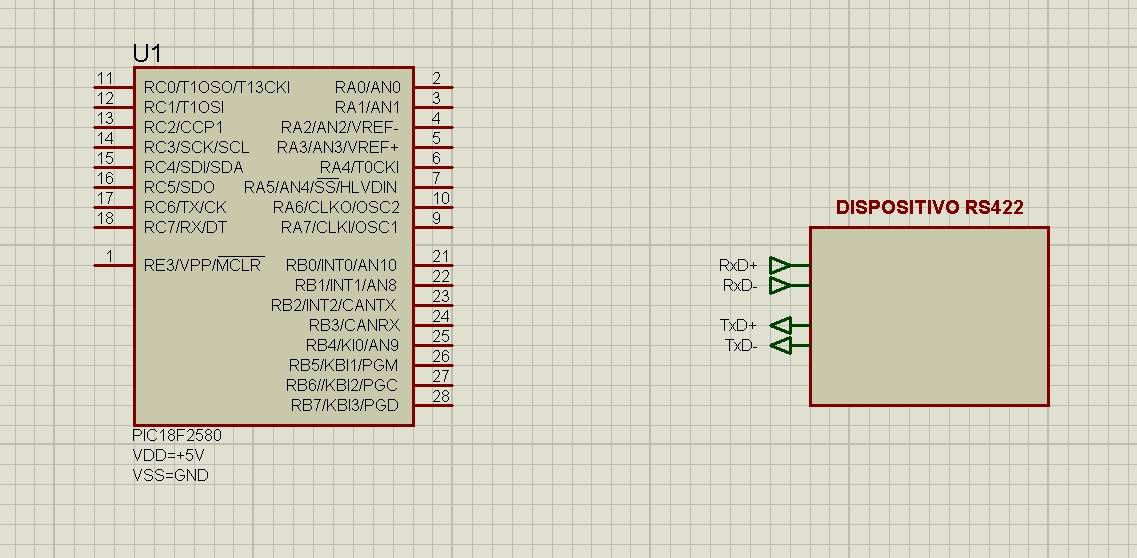The height and width of the screenshot is (558, 1137).
Task: Click pin 3 RA1/AN1 on U1
Action: pos(434,107)
